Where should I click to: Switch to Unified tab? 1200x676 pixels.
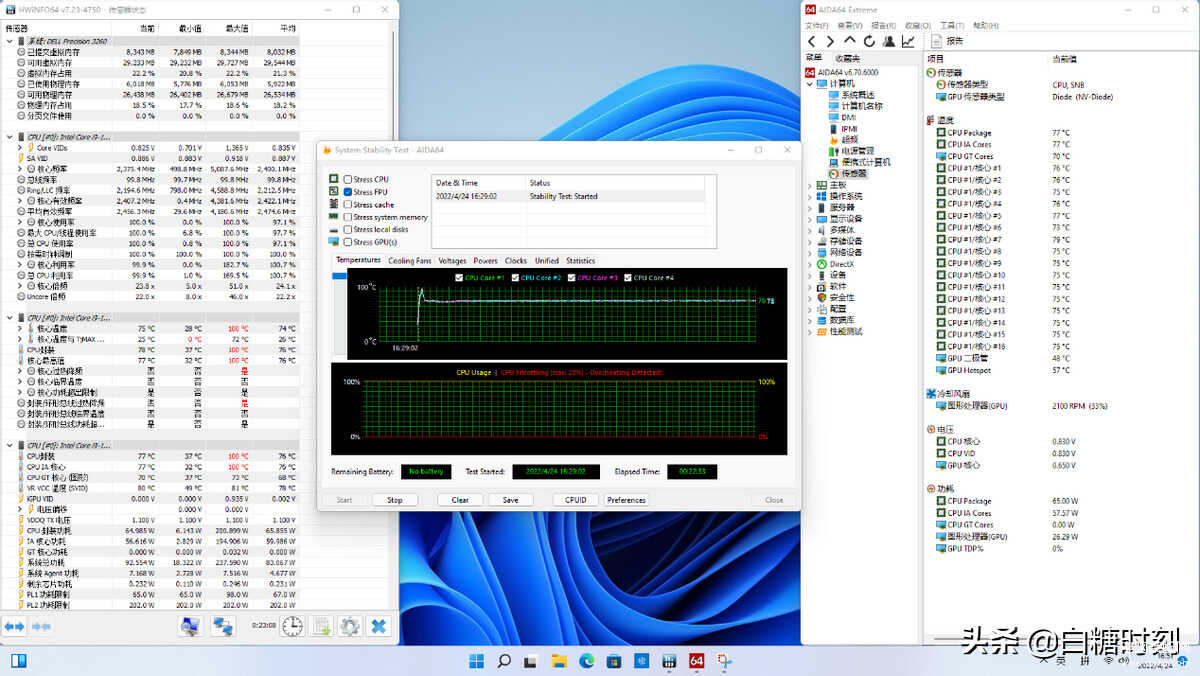547,261
